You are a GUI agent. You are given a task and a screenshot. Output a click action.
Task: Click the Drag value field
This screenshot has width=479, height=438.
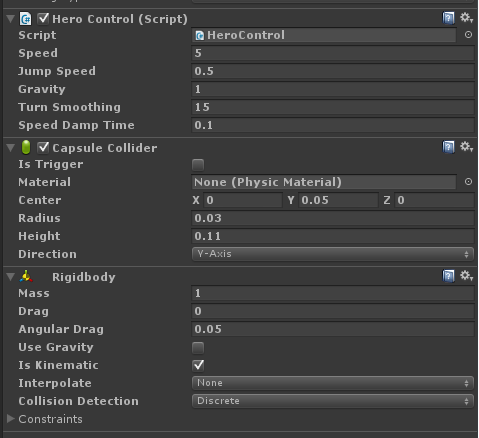point(333,311)
